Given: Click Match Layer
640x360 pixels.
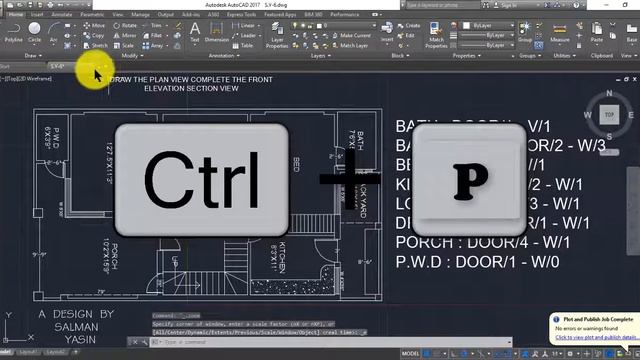Looking at the screenshot, I should click(x=350, y=46).
